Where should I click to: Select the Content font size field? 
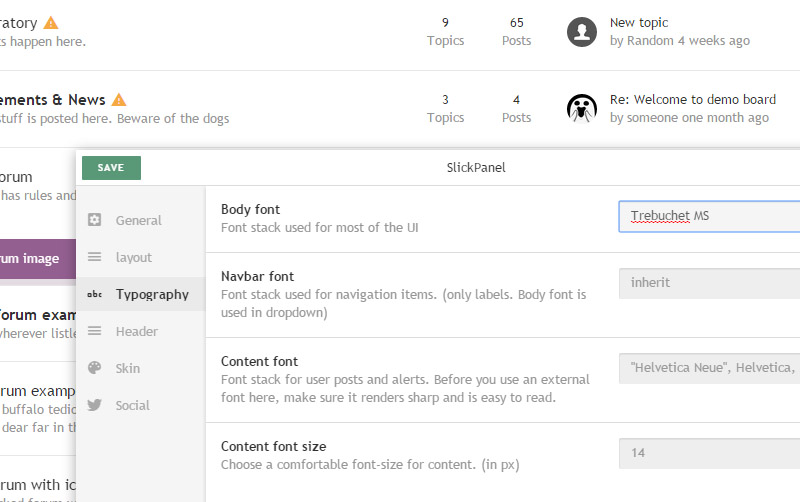(710, 453)
